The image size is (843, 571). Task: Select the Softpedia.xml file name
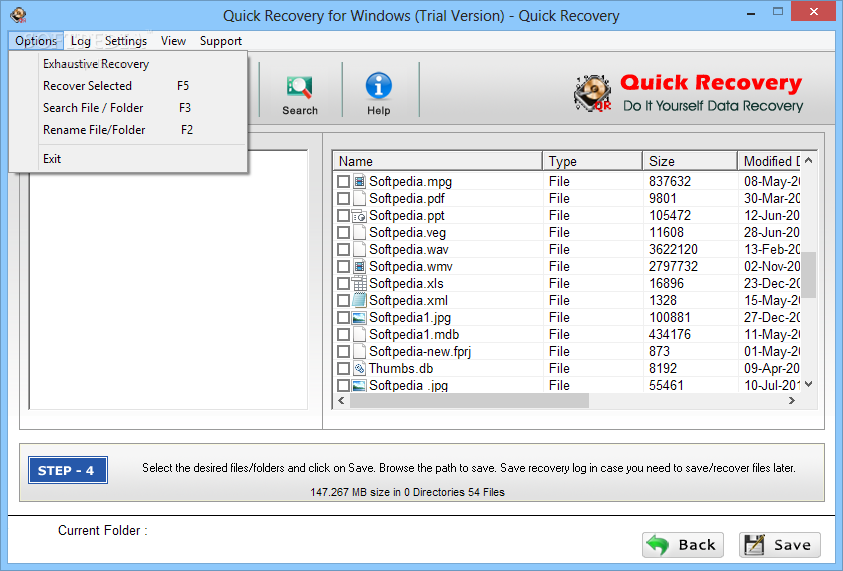tap(408, 301)
